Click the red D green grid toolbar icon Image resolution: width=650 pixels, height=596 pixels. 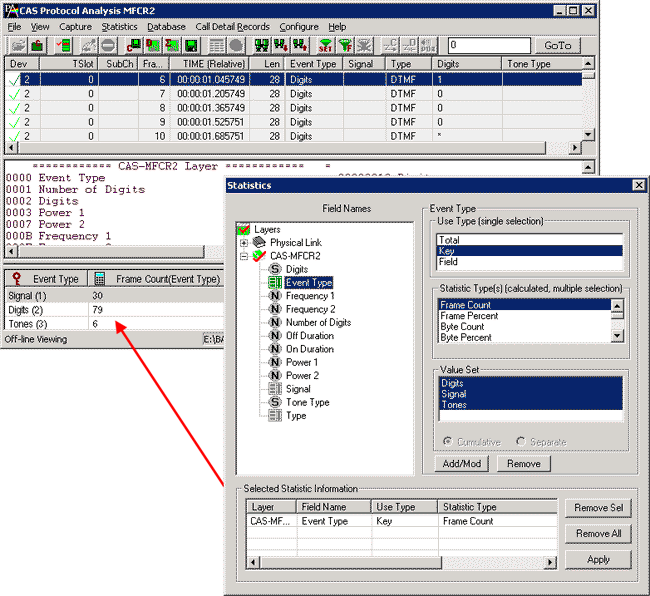pyautogui.click(x=153, y=45)
